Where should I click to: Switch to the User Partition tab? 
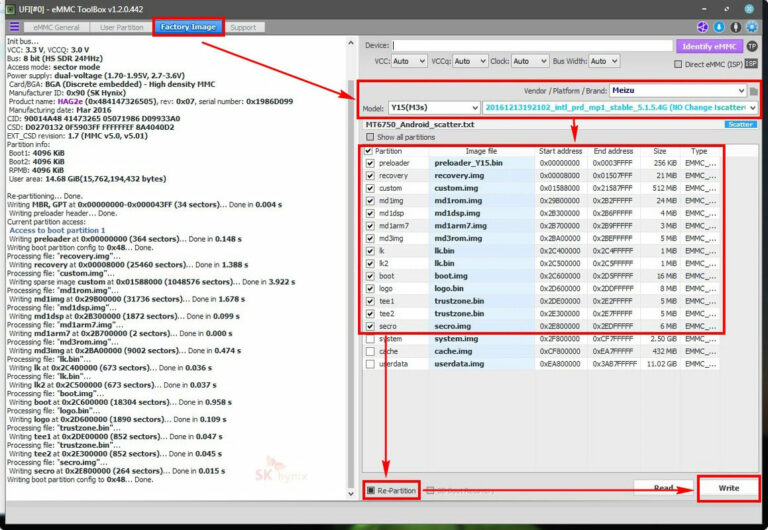click(119, 27)
